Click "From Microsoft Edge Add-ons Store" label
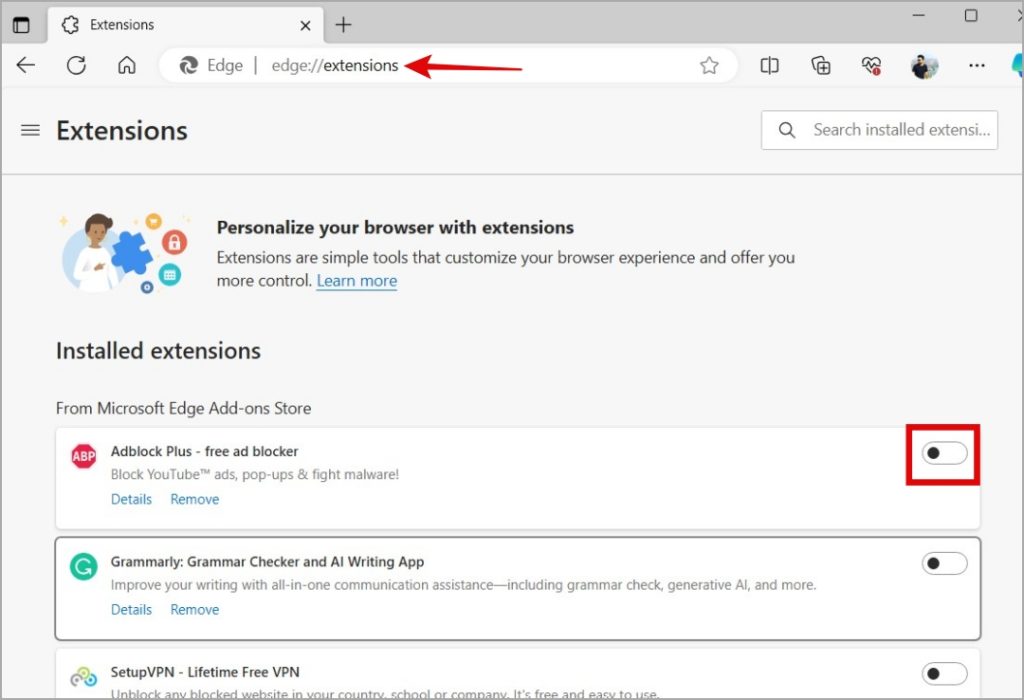 click(x=184, y=408)
